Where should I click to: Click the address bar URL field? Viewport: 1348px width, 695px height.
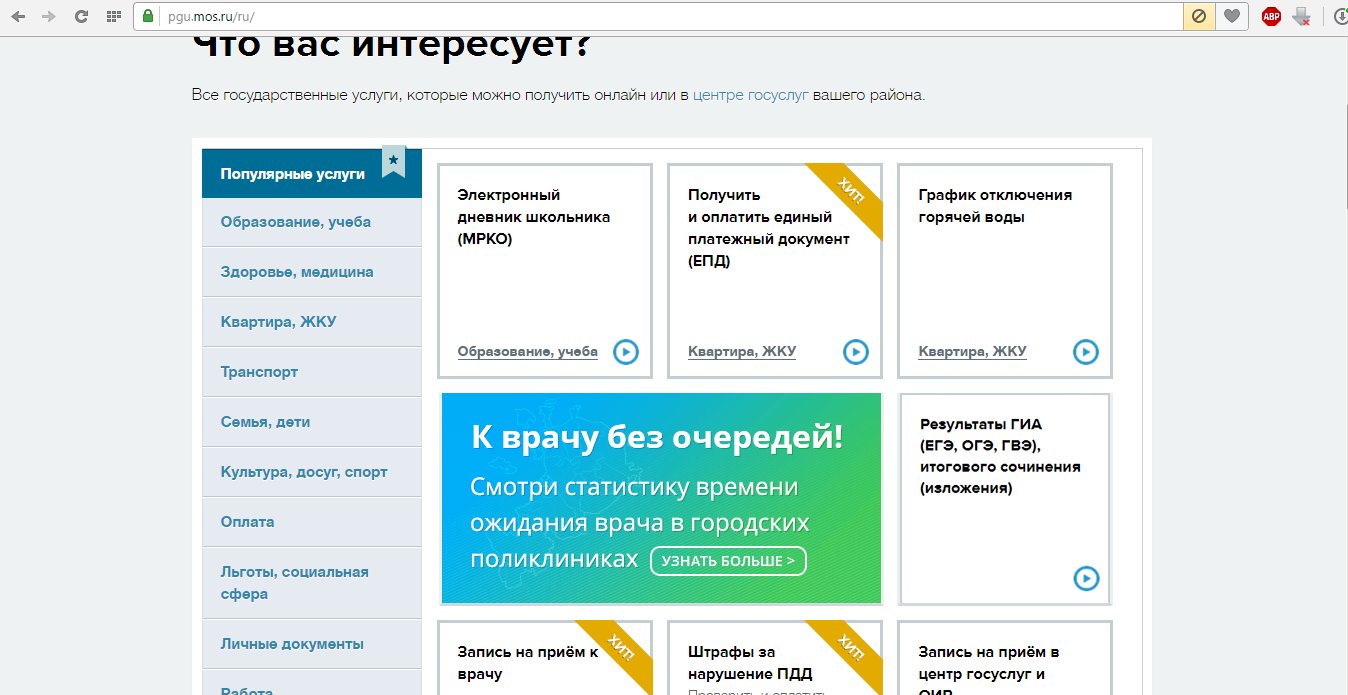click(660, 16)
